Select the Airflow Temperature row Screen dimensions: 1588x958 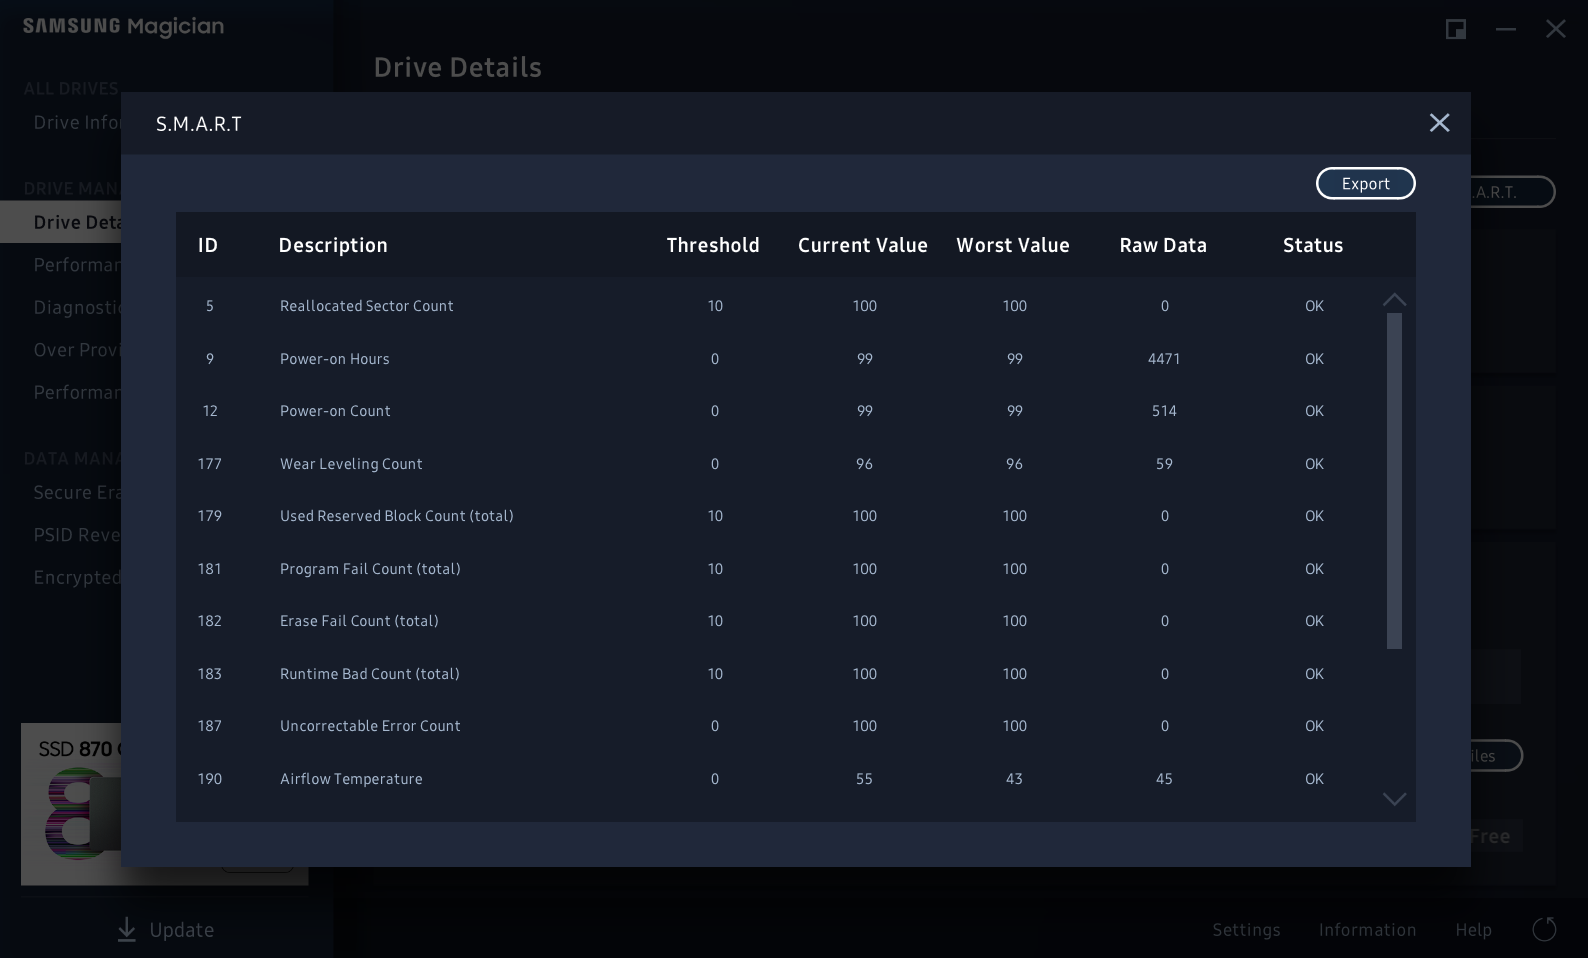coord(778,779)
